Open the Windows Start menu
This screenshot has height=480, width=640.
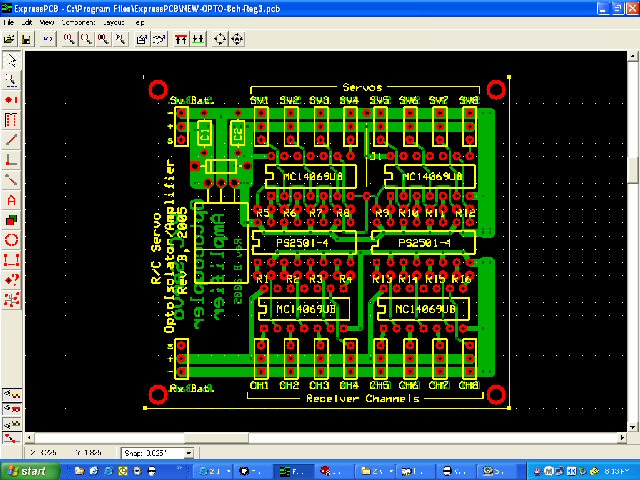[28, 471]
